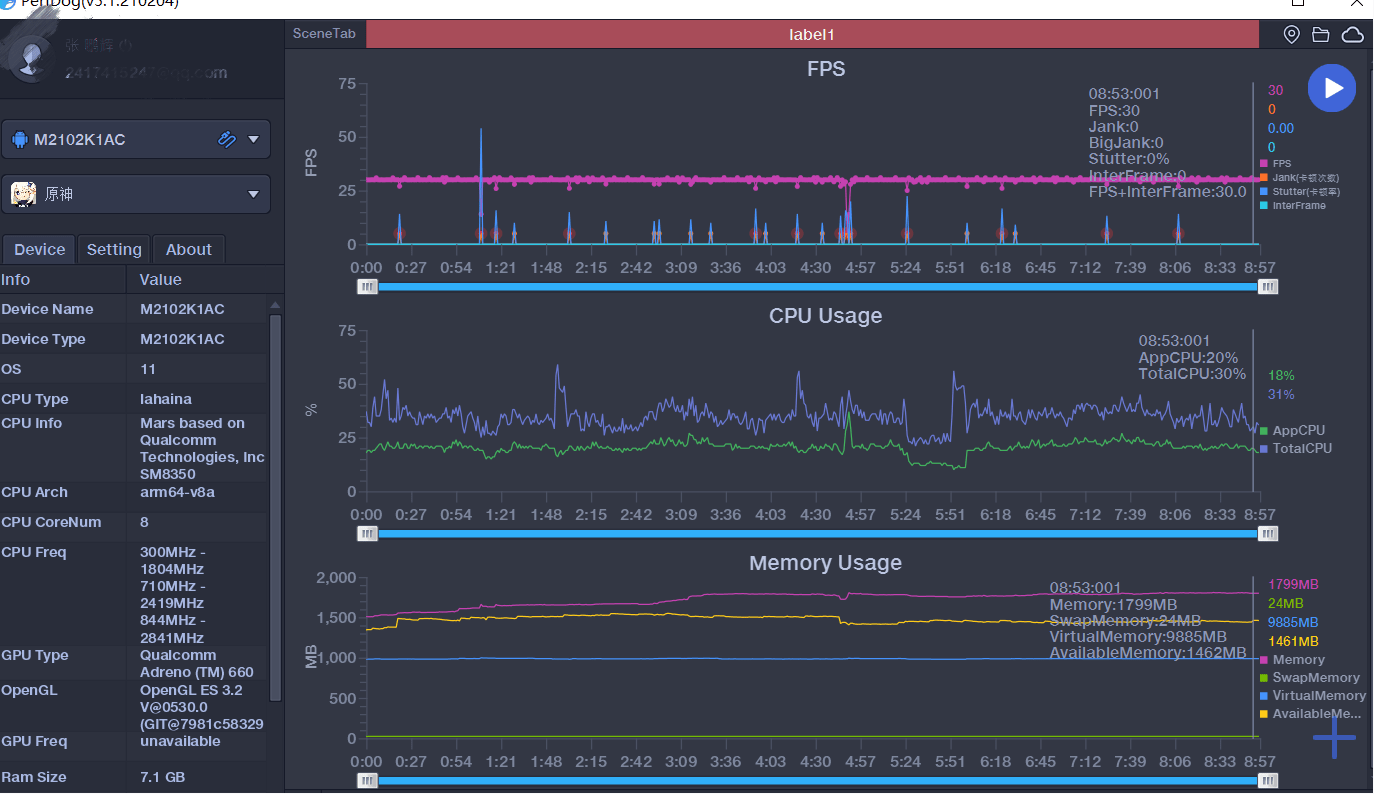Select the GPU Freq unavailable value
This screenshot has width=1374, height=794.
(180, 741)
